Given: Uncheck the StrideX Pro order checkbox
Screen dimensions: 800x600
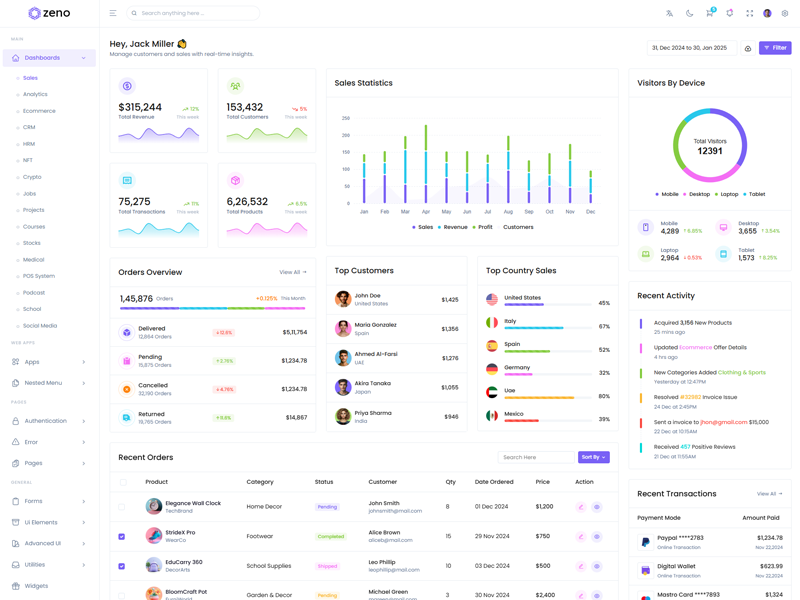Looking at the screenshot, I should (x=122, y=537).
